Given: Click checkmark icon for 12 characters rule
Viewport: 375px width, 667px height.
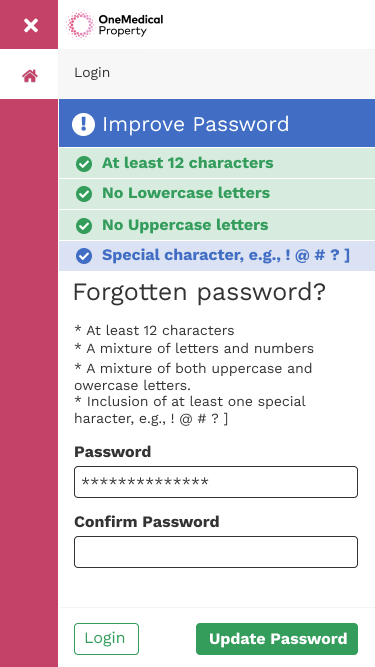Looking at the screenshot, I should click(84, 164).
